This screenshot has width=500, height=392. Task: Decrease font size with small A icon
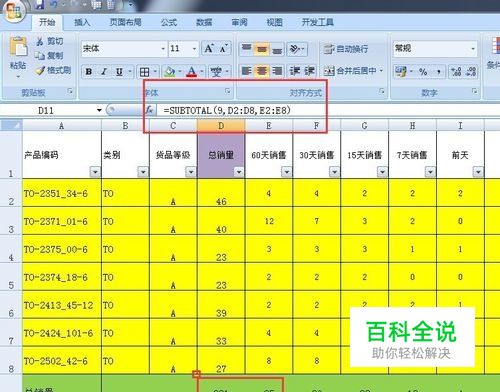223,49
